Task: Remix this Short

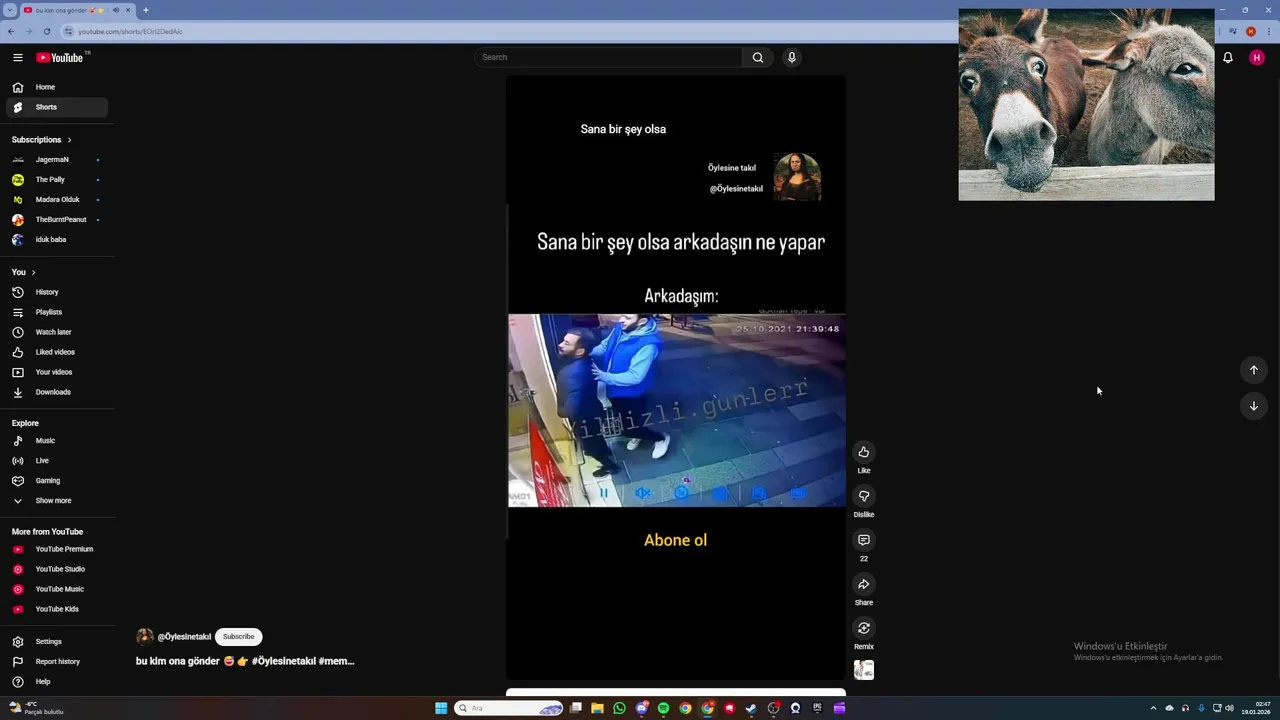Action: 864,628
